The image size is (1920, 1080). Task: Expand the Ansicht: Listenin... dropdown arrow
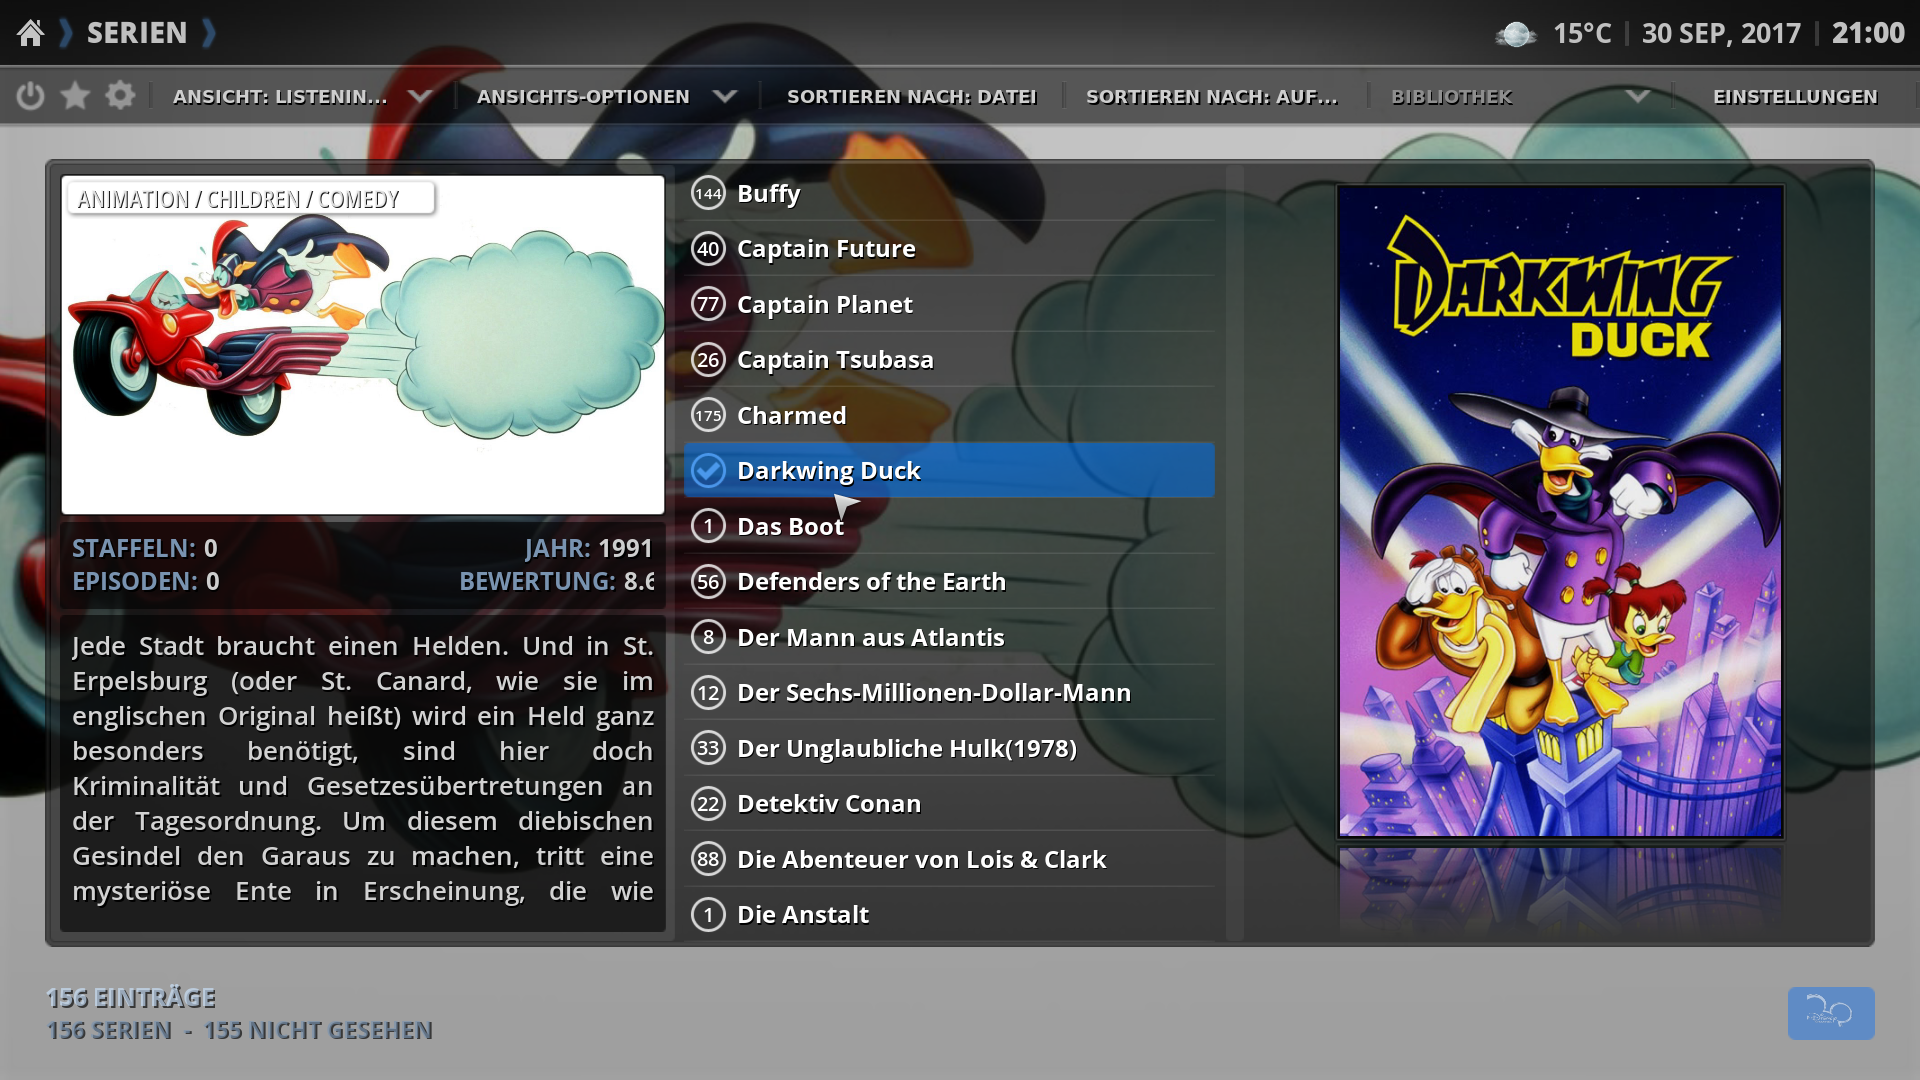(x=421, y=97)
